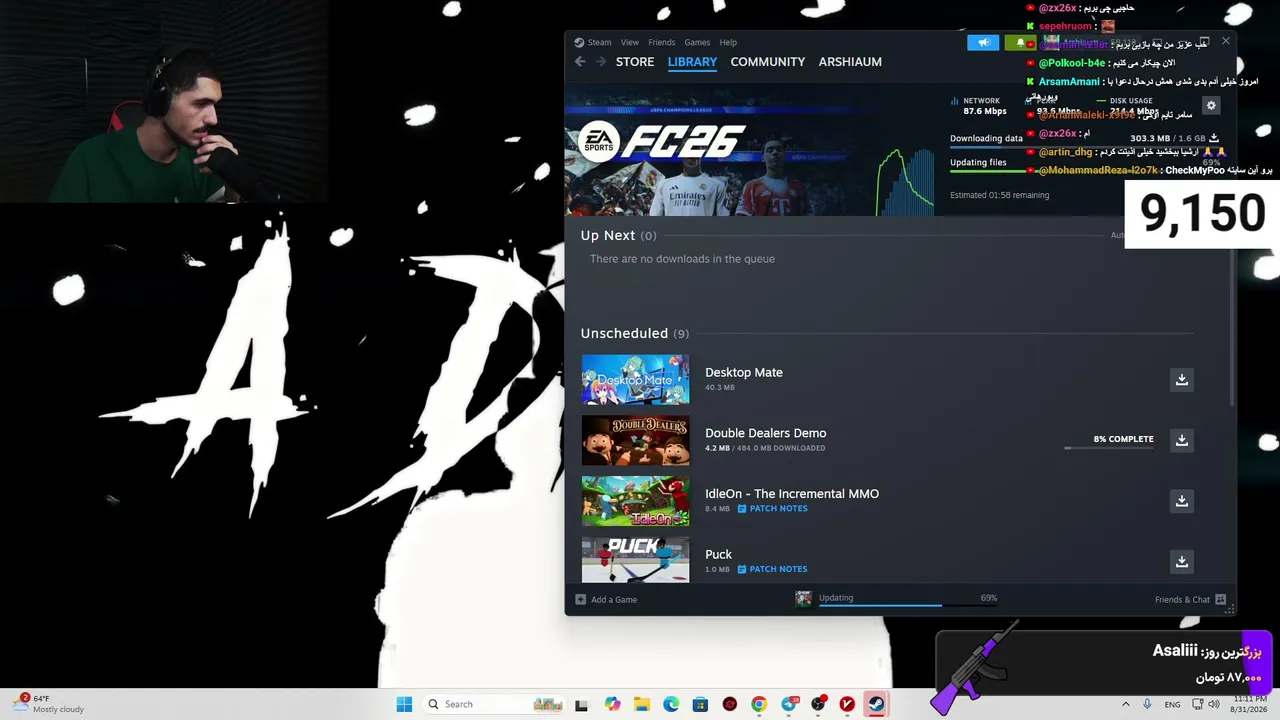1280x720 pixels.
Task: Open download settings gear
Action: (x=1211, y=105)
